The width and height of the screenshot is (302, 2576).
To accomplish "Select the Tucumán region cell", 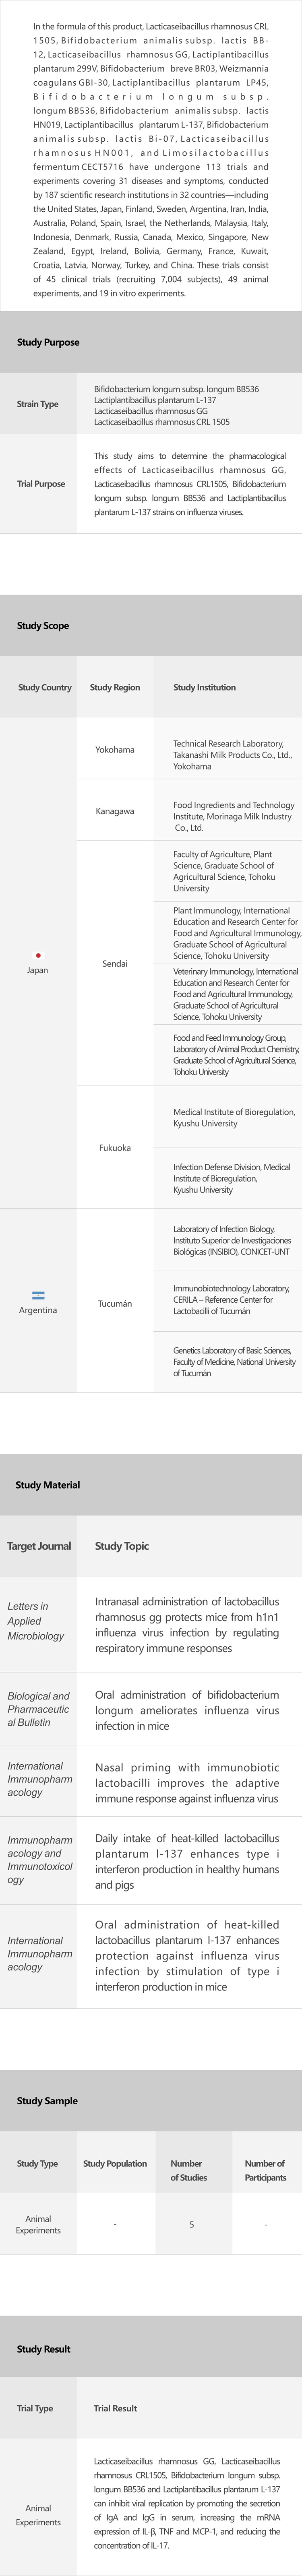I will pyautogui.click(x=115, y=1304).
